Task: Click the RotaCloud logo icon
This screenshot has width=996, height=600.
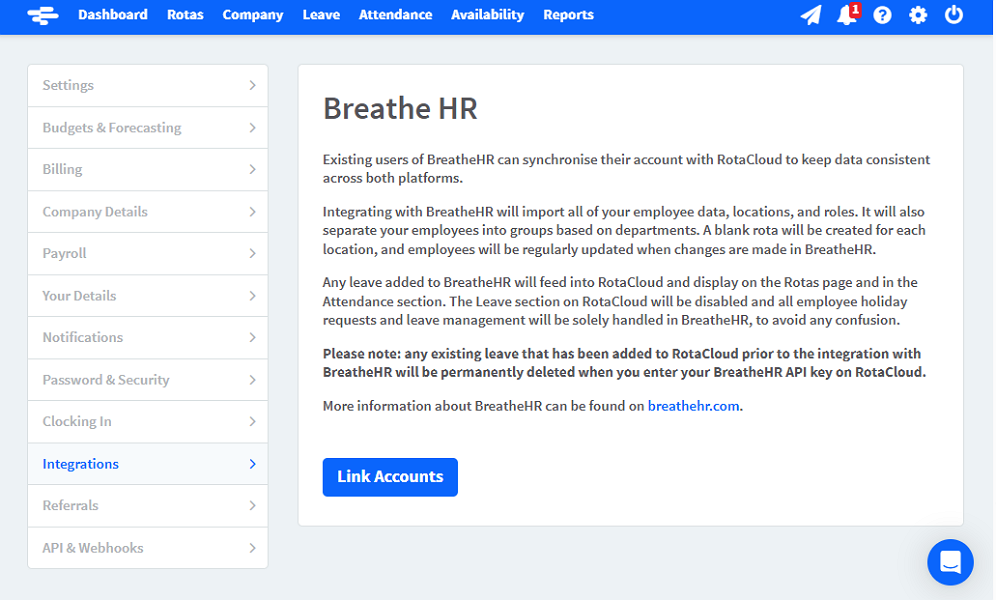Action: click(43, 15)
